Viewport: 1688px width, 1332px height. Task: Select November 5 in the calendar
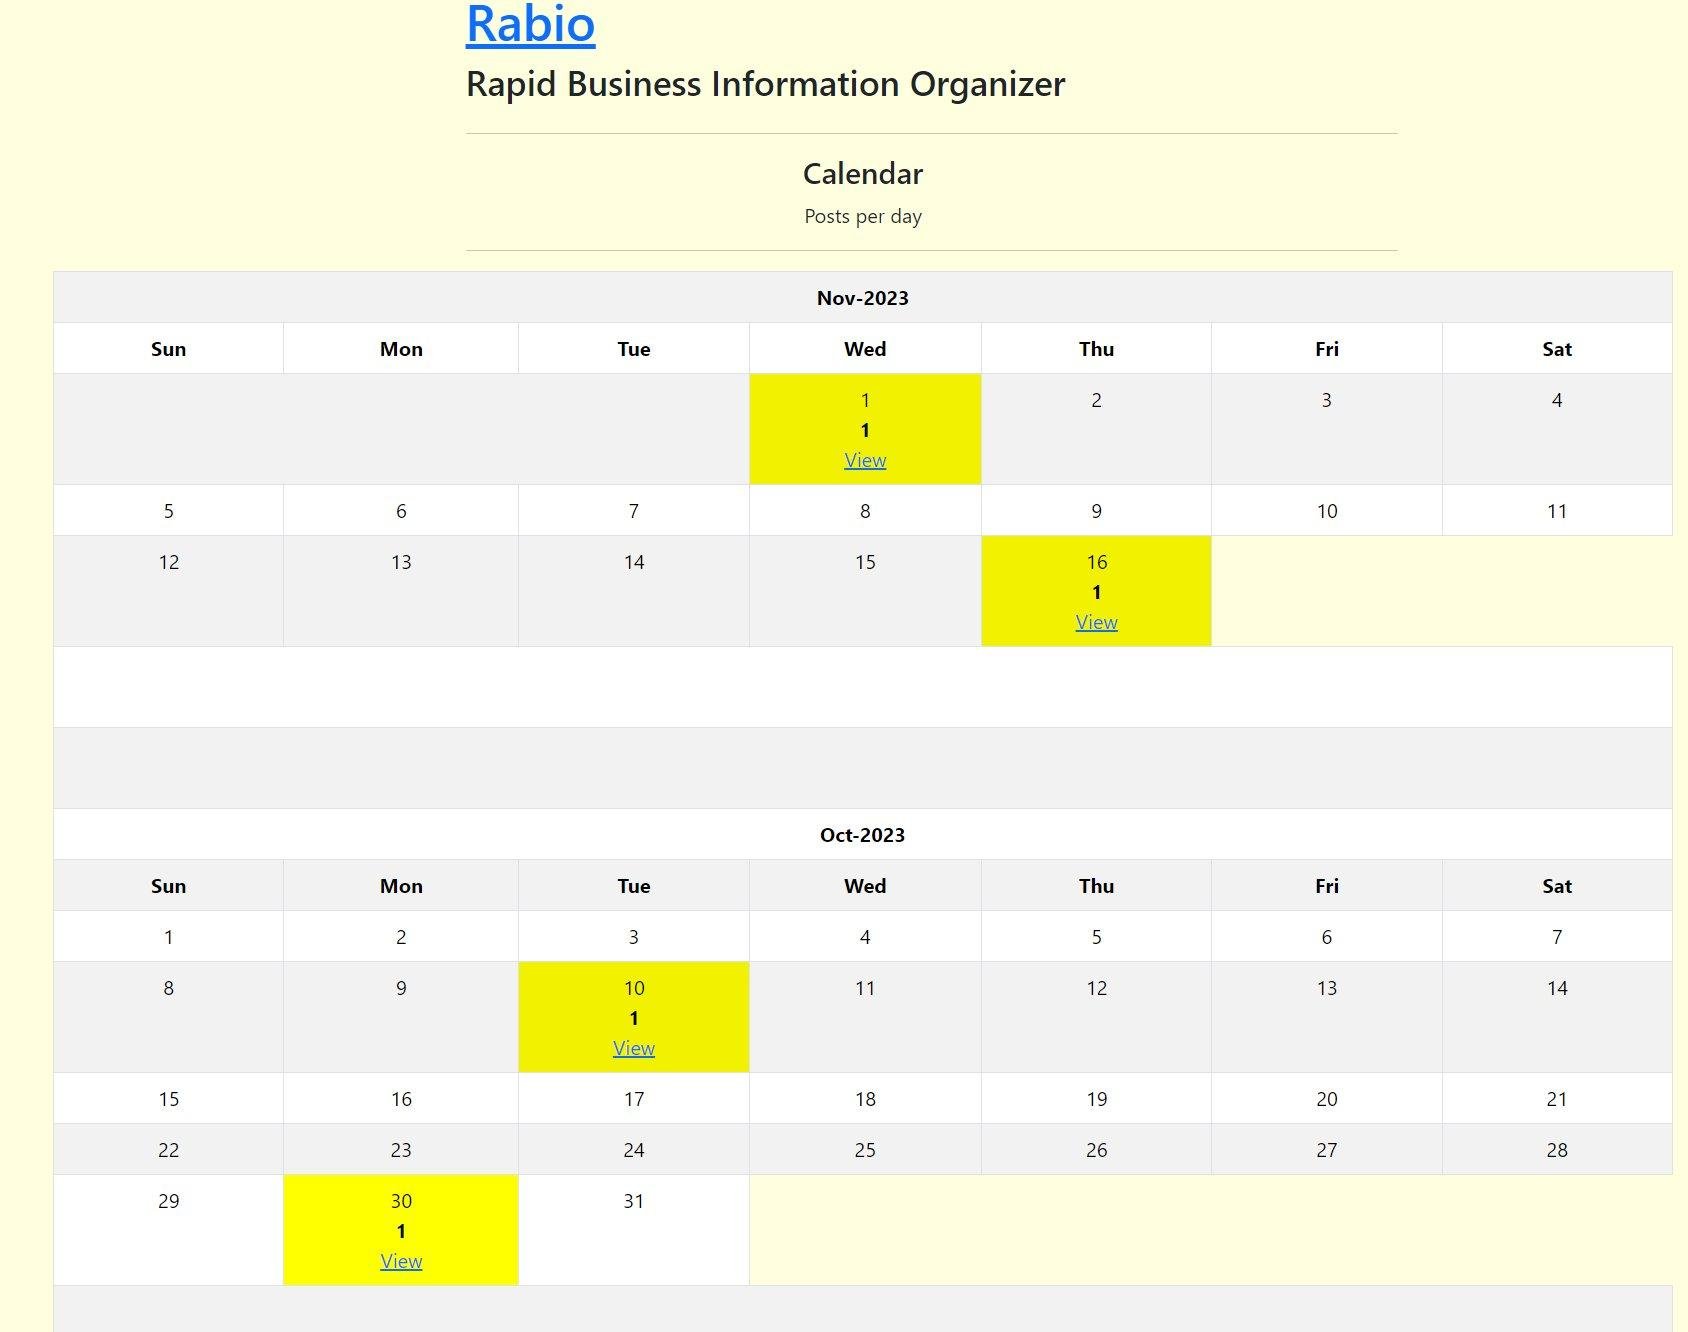(x=168, y=511)
